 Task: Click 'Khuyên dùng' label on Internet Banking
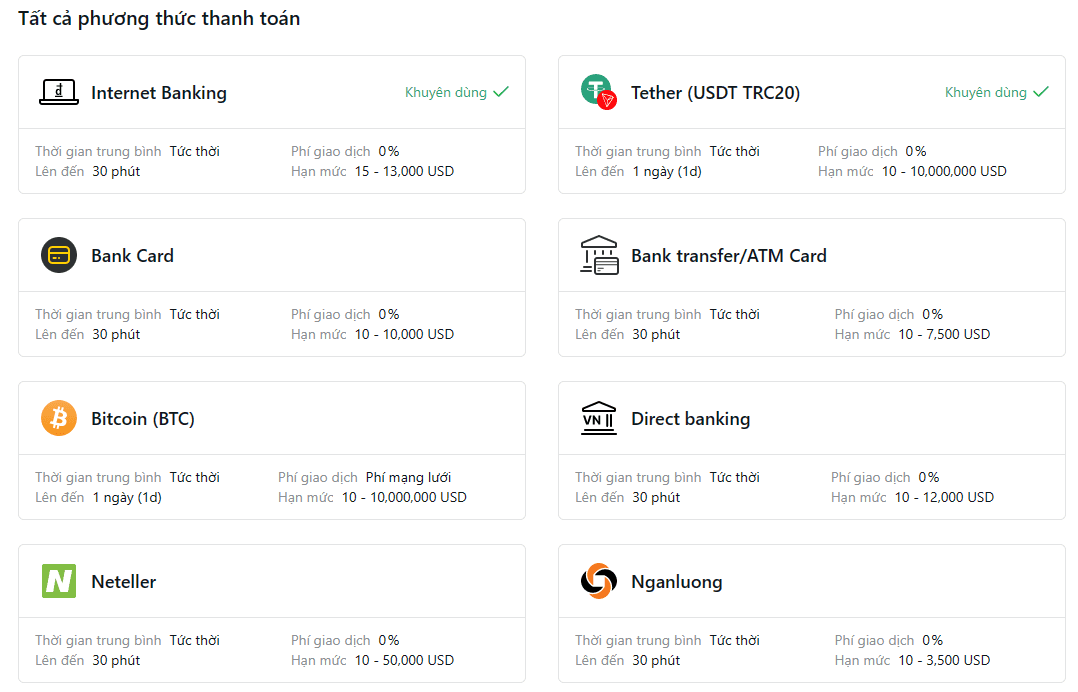[446, 92]
